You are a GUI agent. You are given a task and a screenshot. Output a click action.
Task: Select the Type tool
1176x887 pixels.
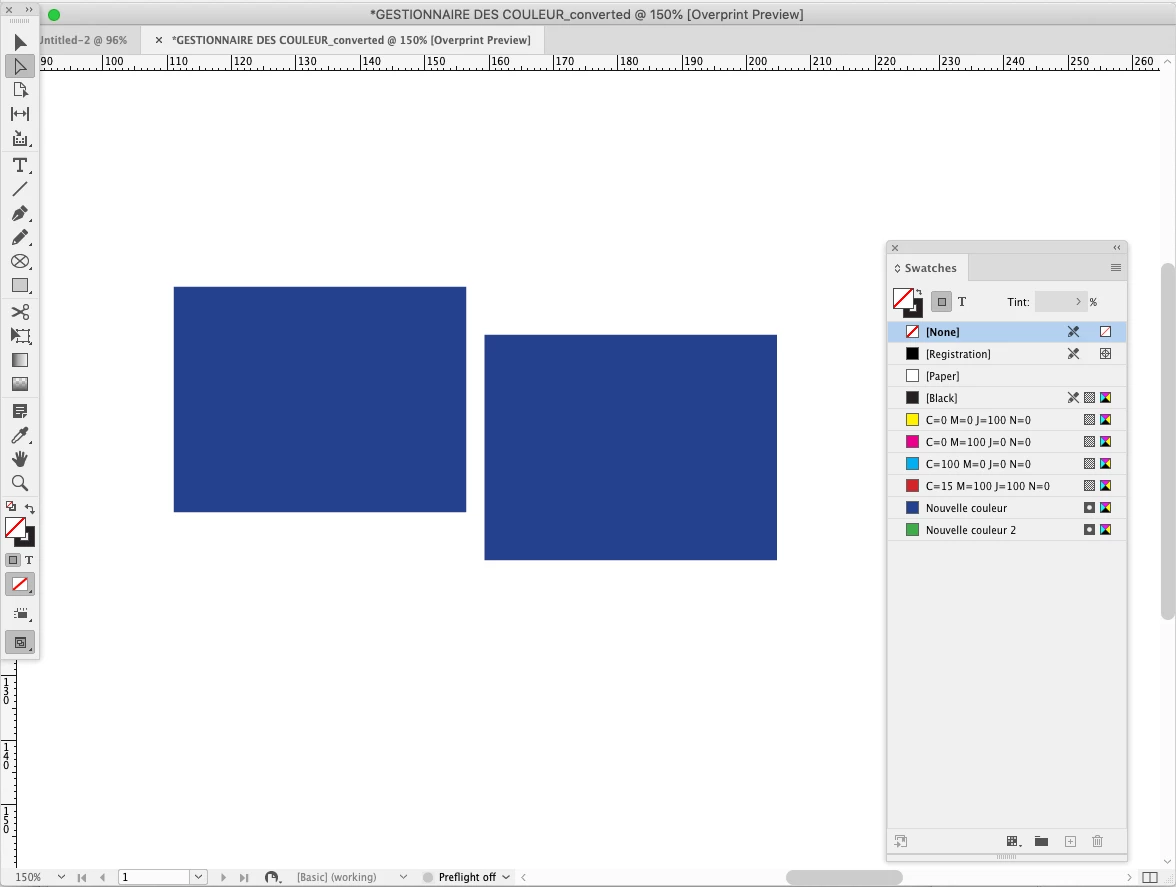pyautogui.click(x=20, y=165)
